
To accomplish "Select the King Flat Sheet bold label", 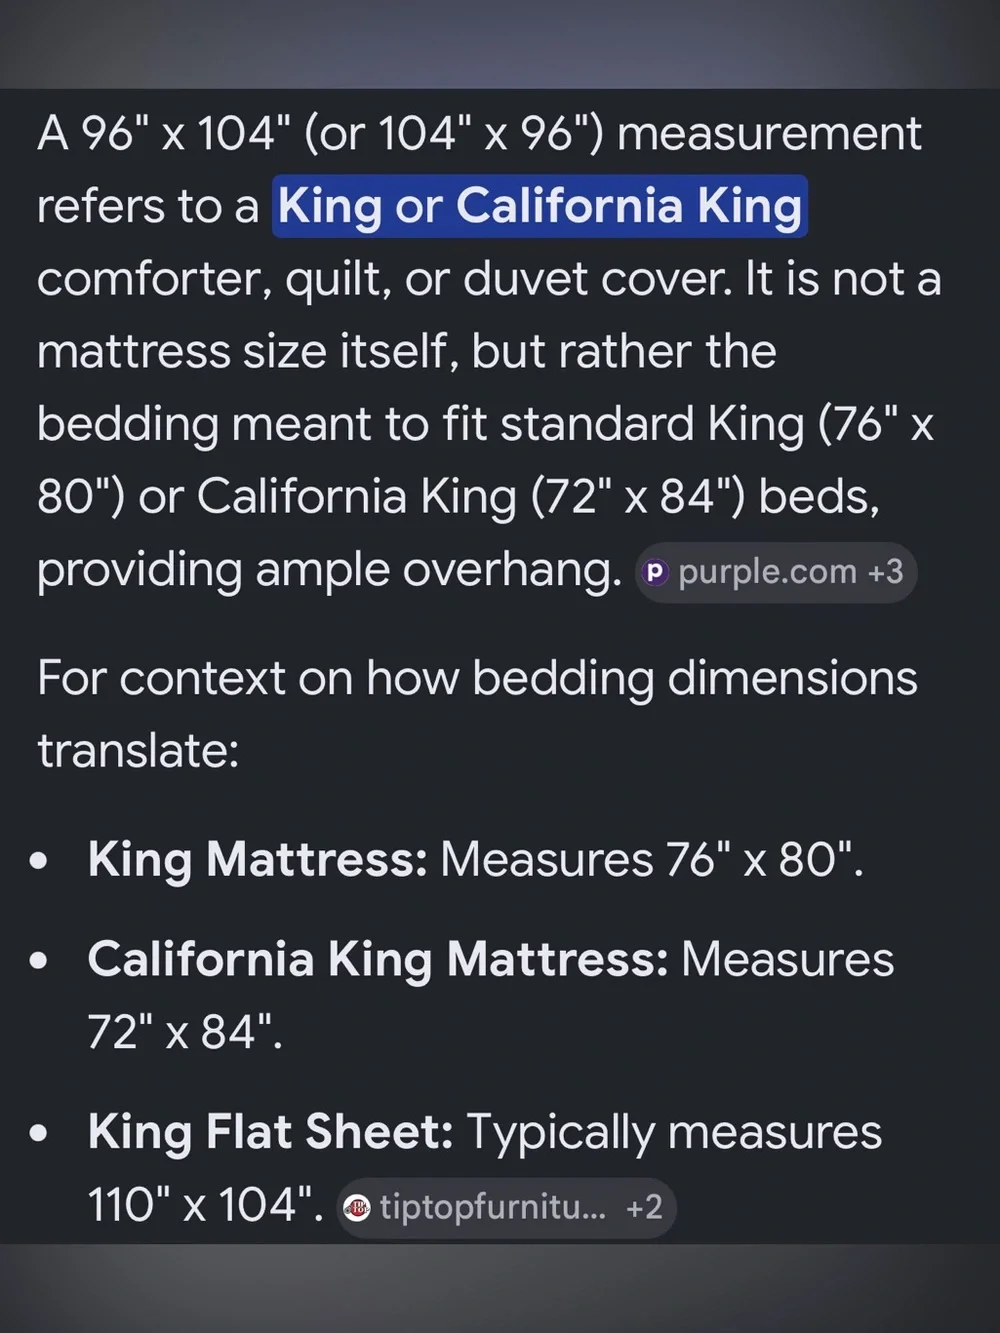I will pos(271,1132).
